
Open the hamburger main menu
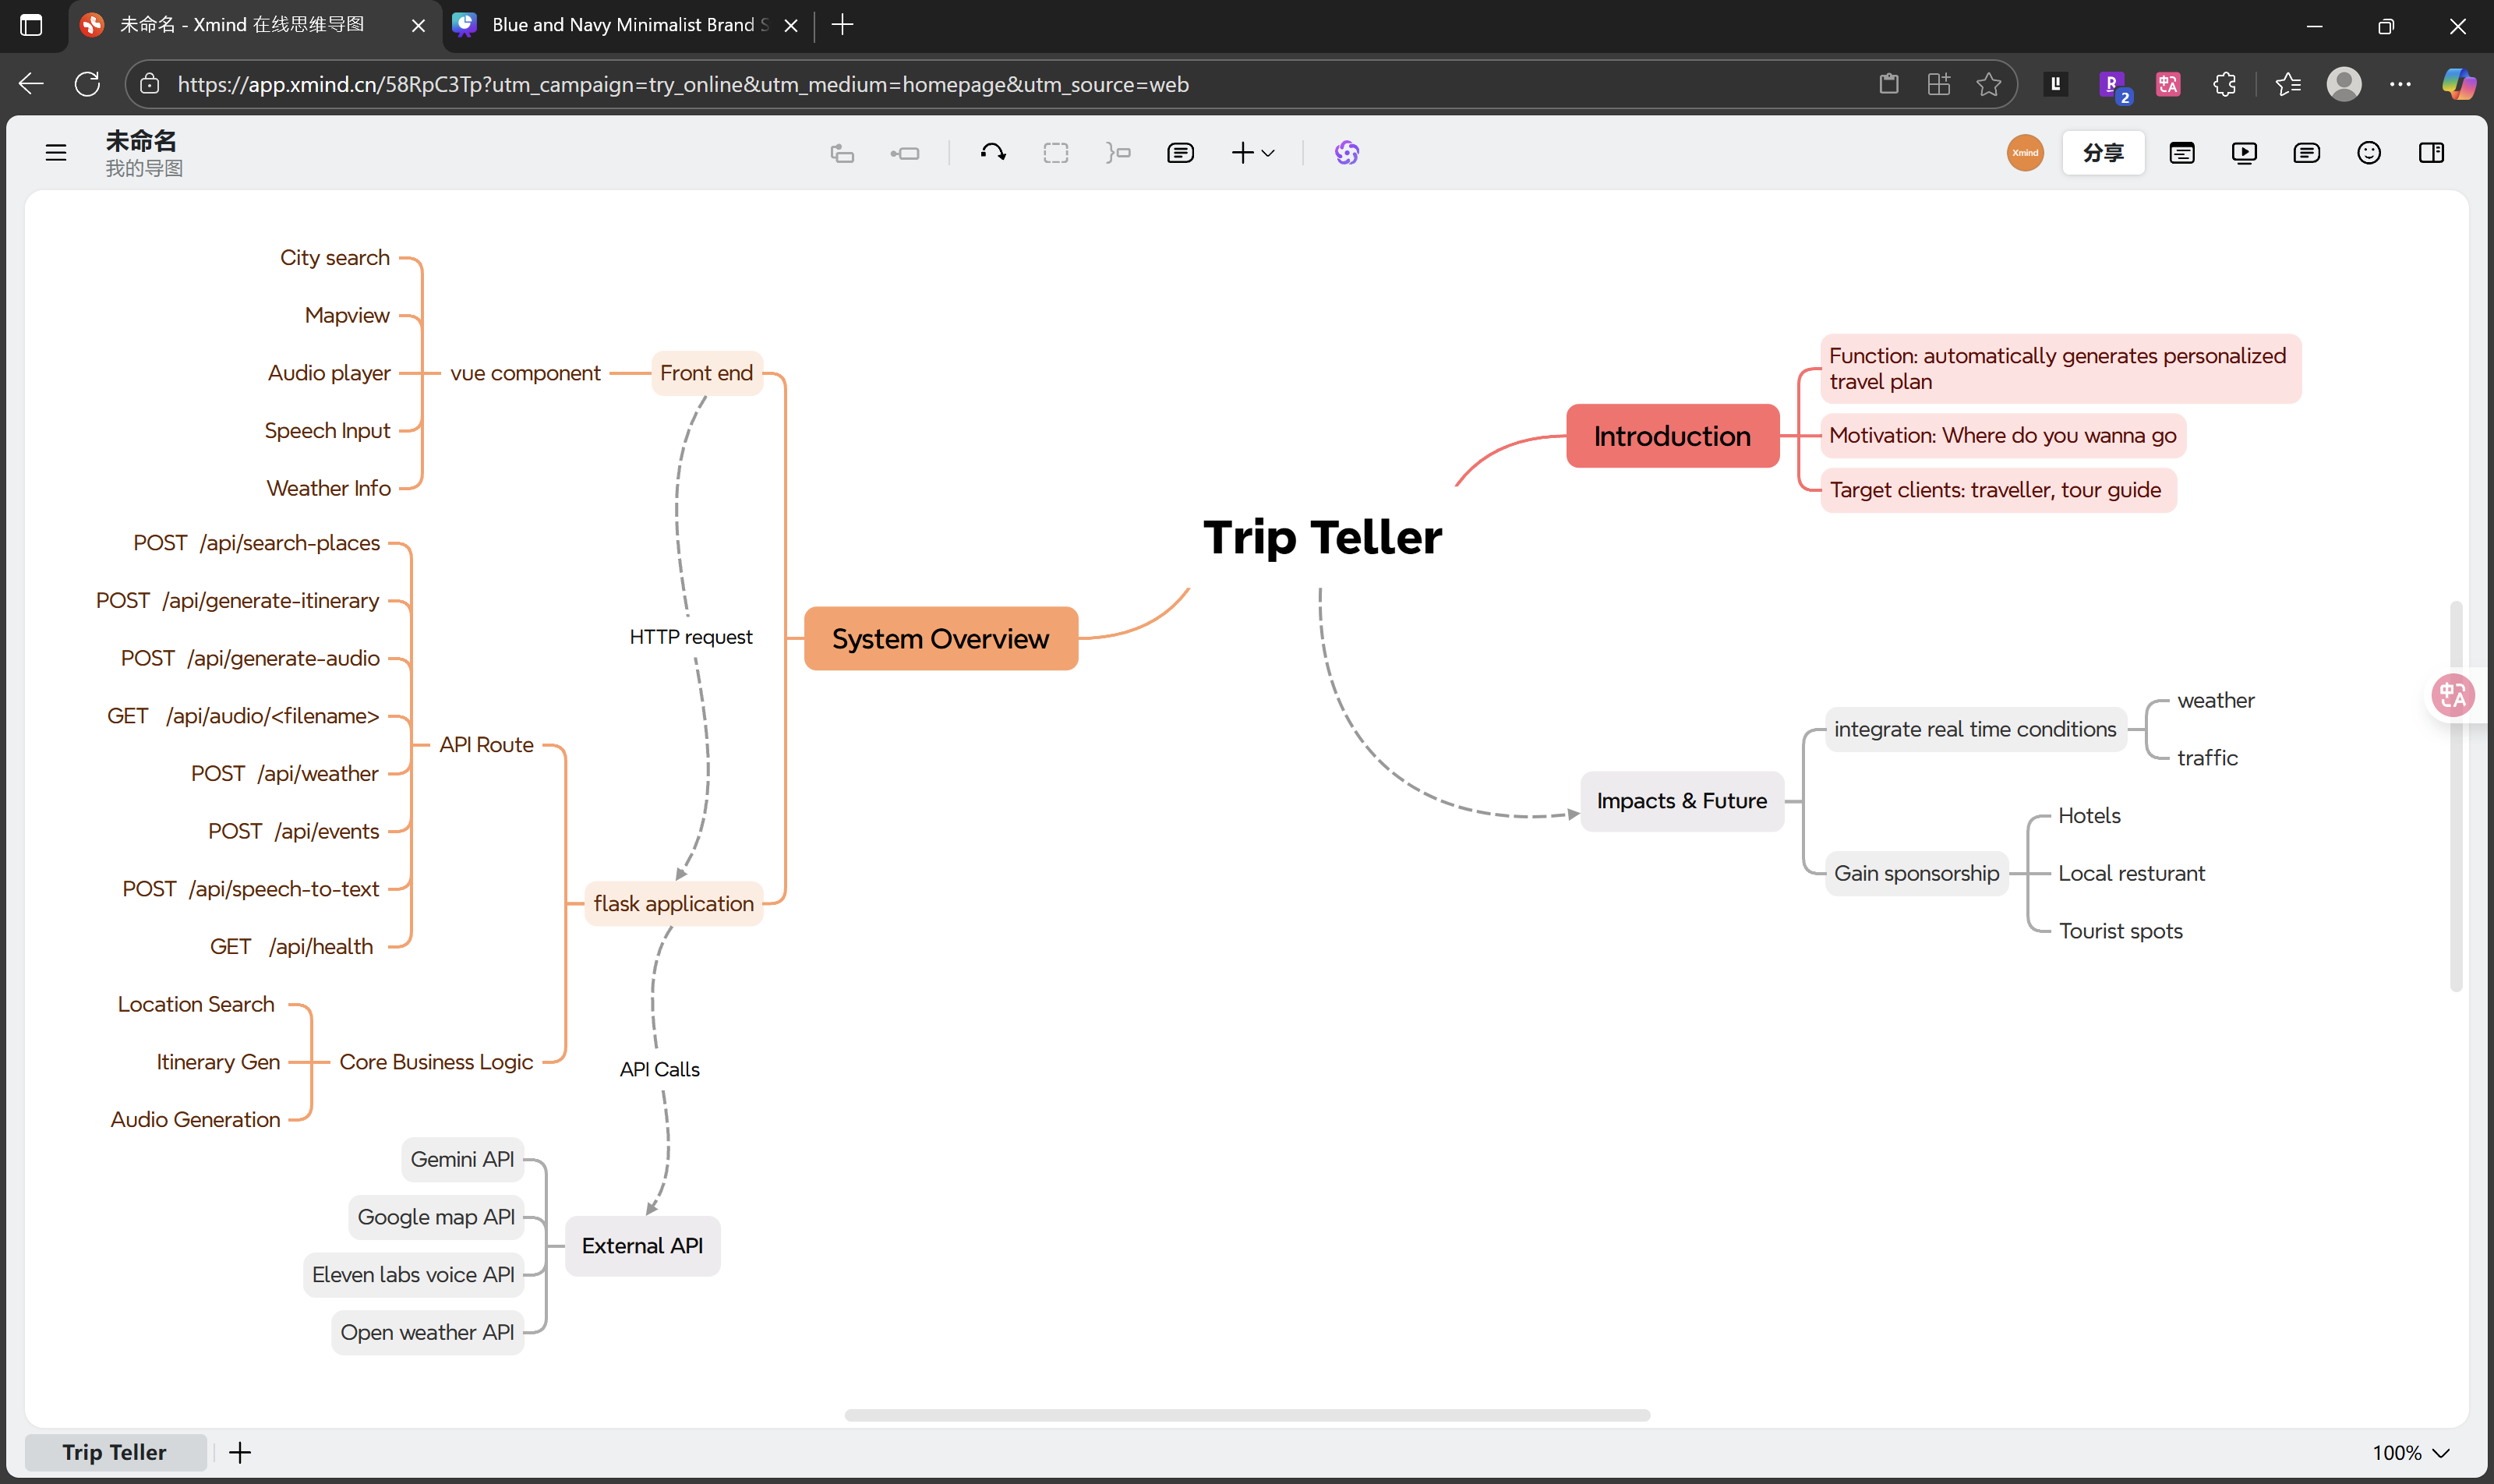click(56, 153)
